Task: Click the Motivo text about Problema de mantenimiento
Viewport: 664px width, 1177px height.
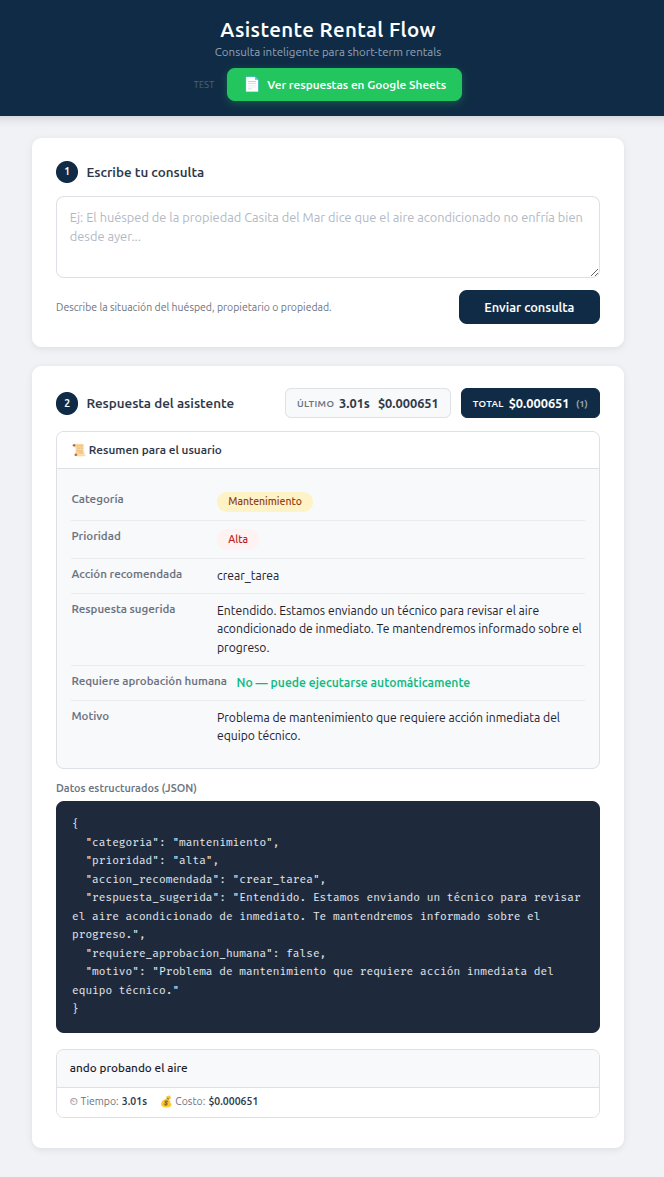Action: click(389, 727)
